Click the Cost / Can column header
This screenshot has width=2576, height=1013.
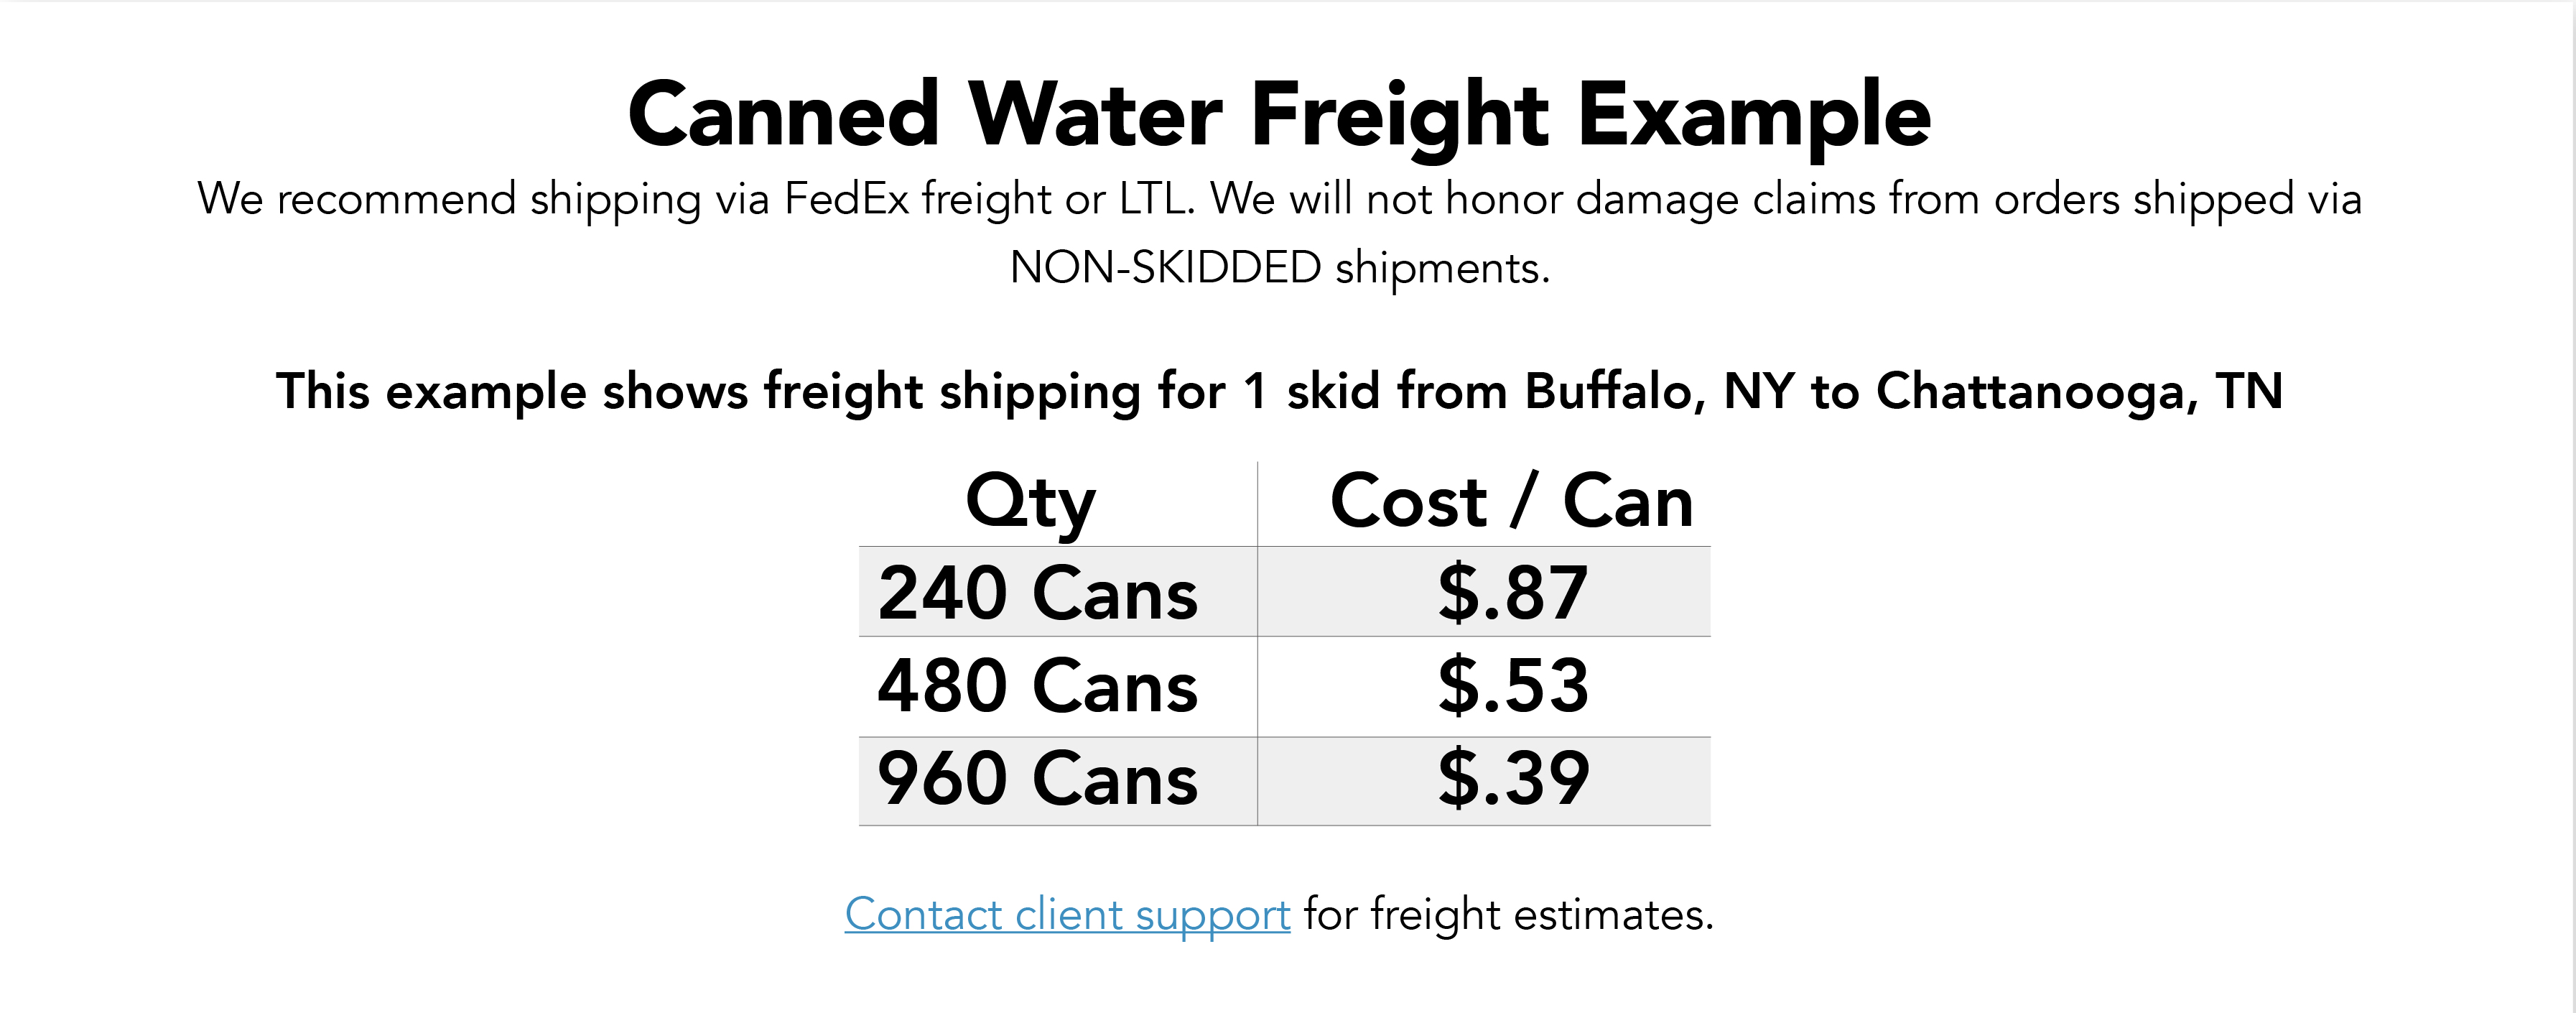click(x=1511, y=501)
